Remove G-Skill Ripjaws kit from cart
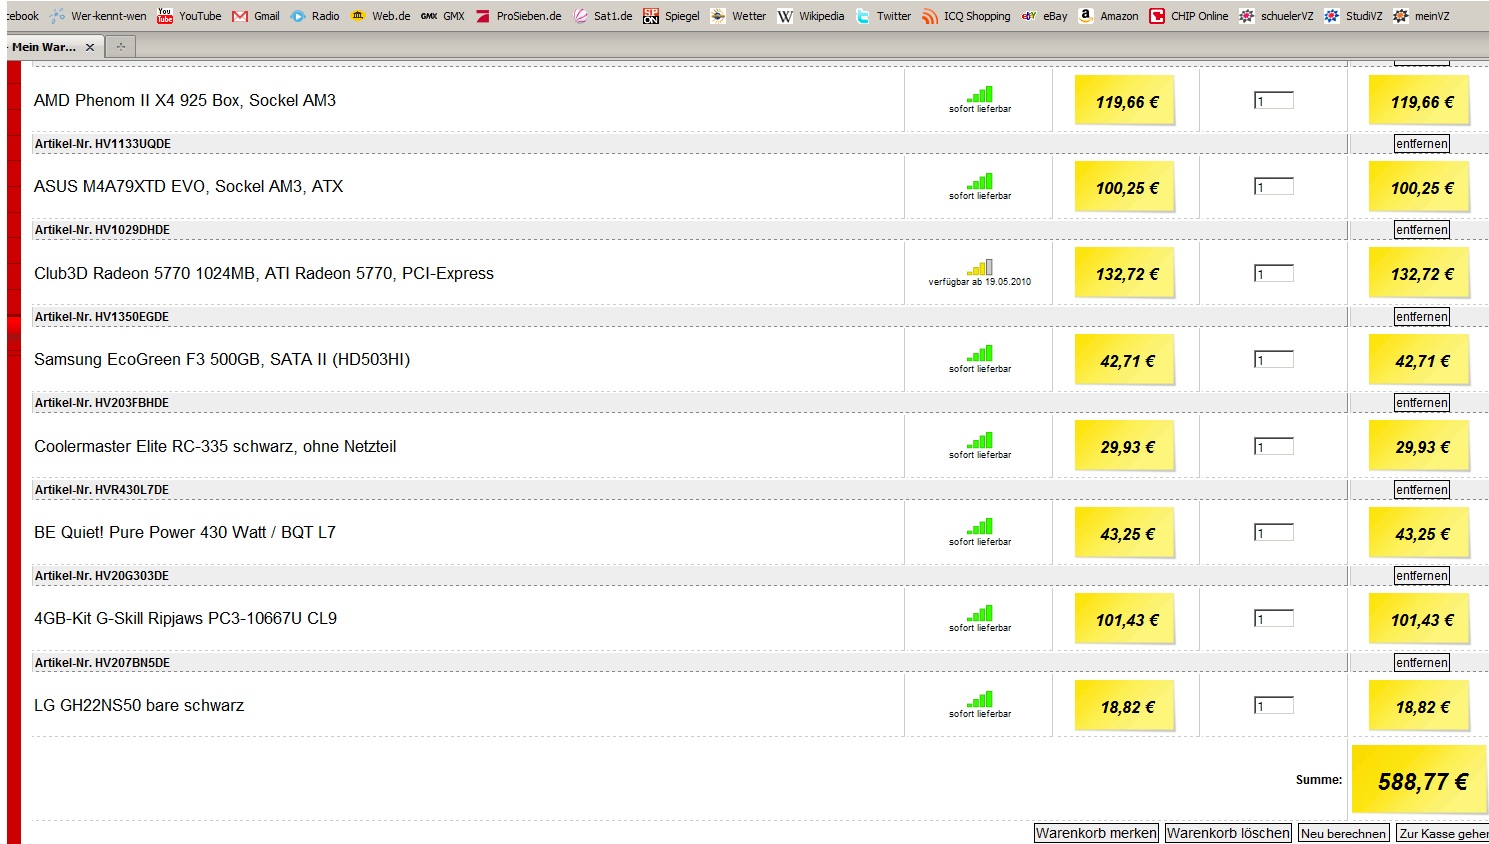The width and height of the screenshot is (1489, 844). coord(1422,576)
